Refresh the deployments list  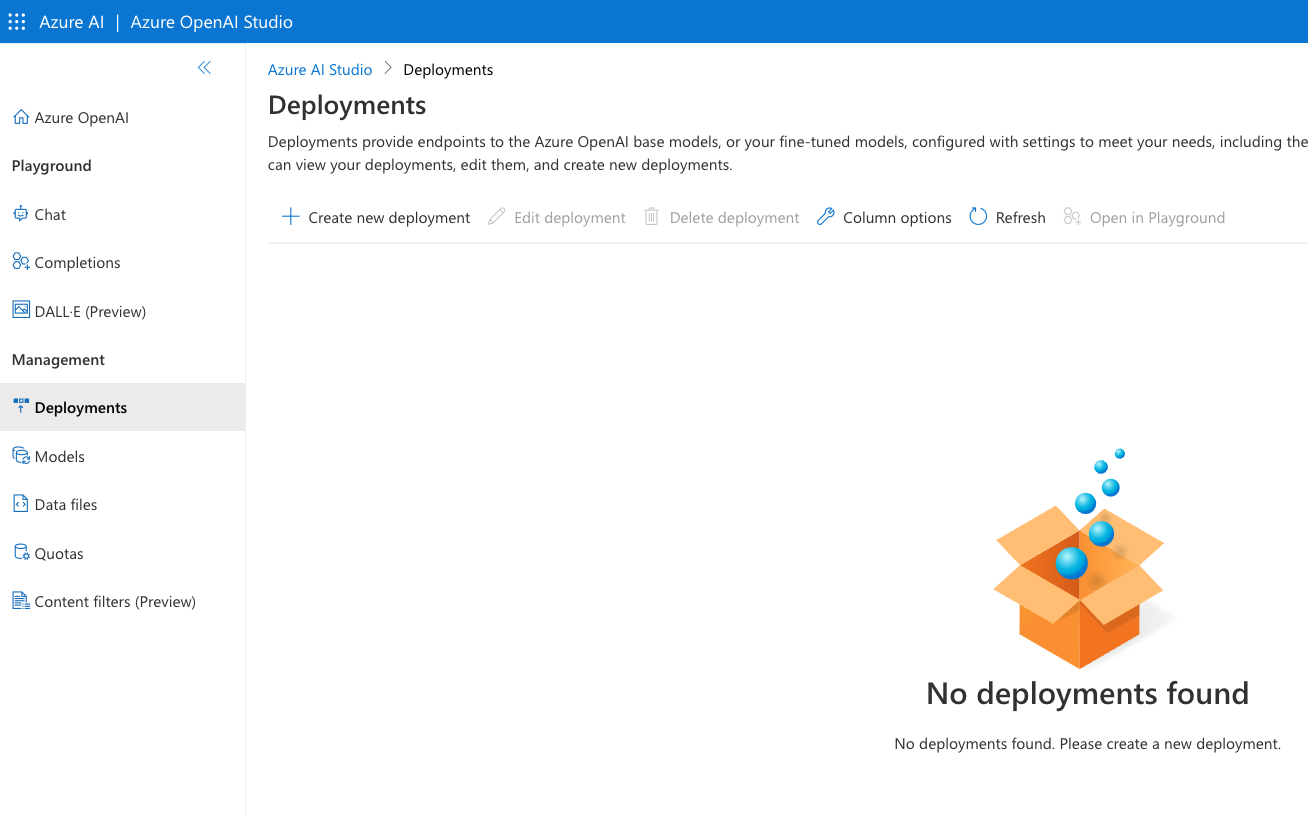1008,217
